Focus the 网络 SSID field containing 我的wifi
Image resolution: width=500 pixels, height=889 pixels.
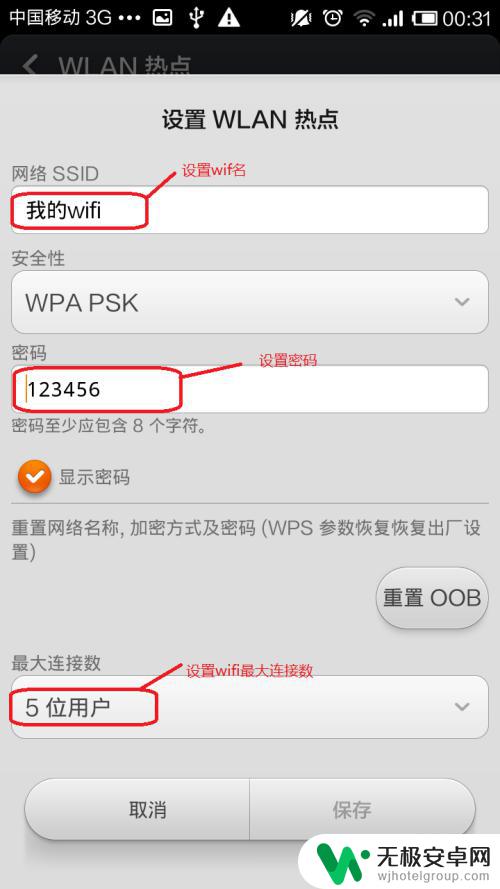pyautogui.click(x=249, y=210)
